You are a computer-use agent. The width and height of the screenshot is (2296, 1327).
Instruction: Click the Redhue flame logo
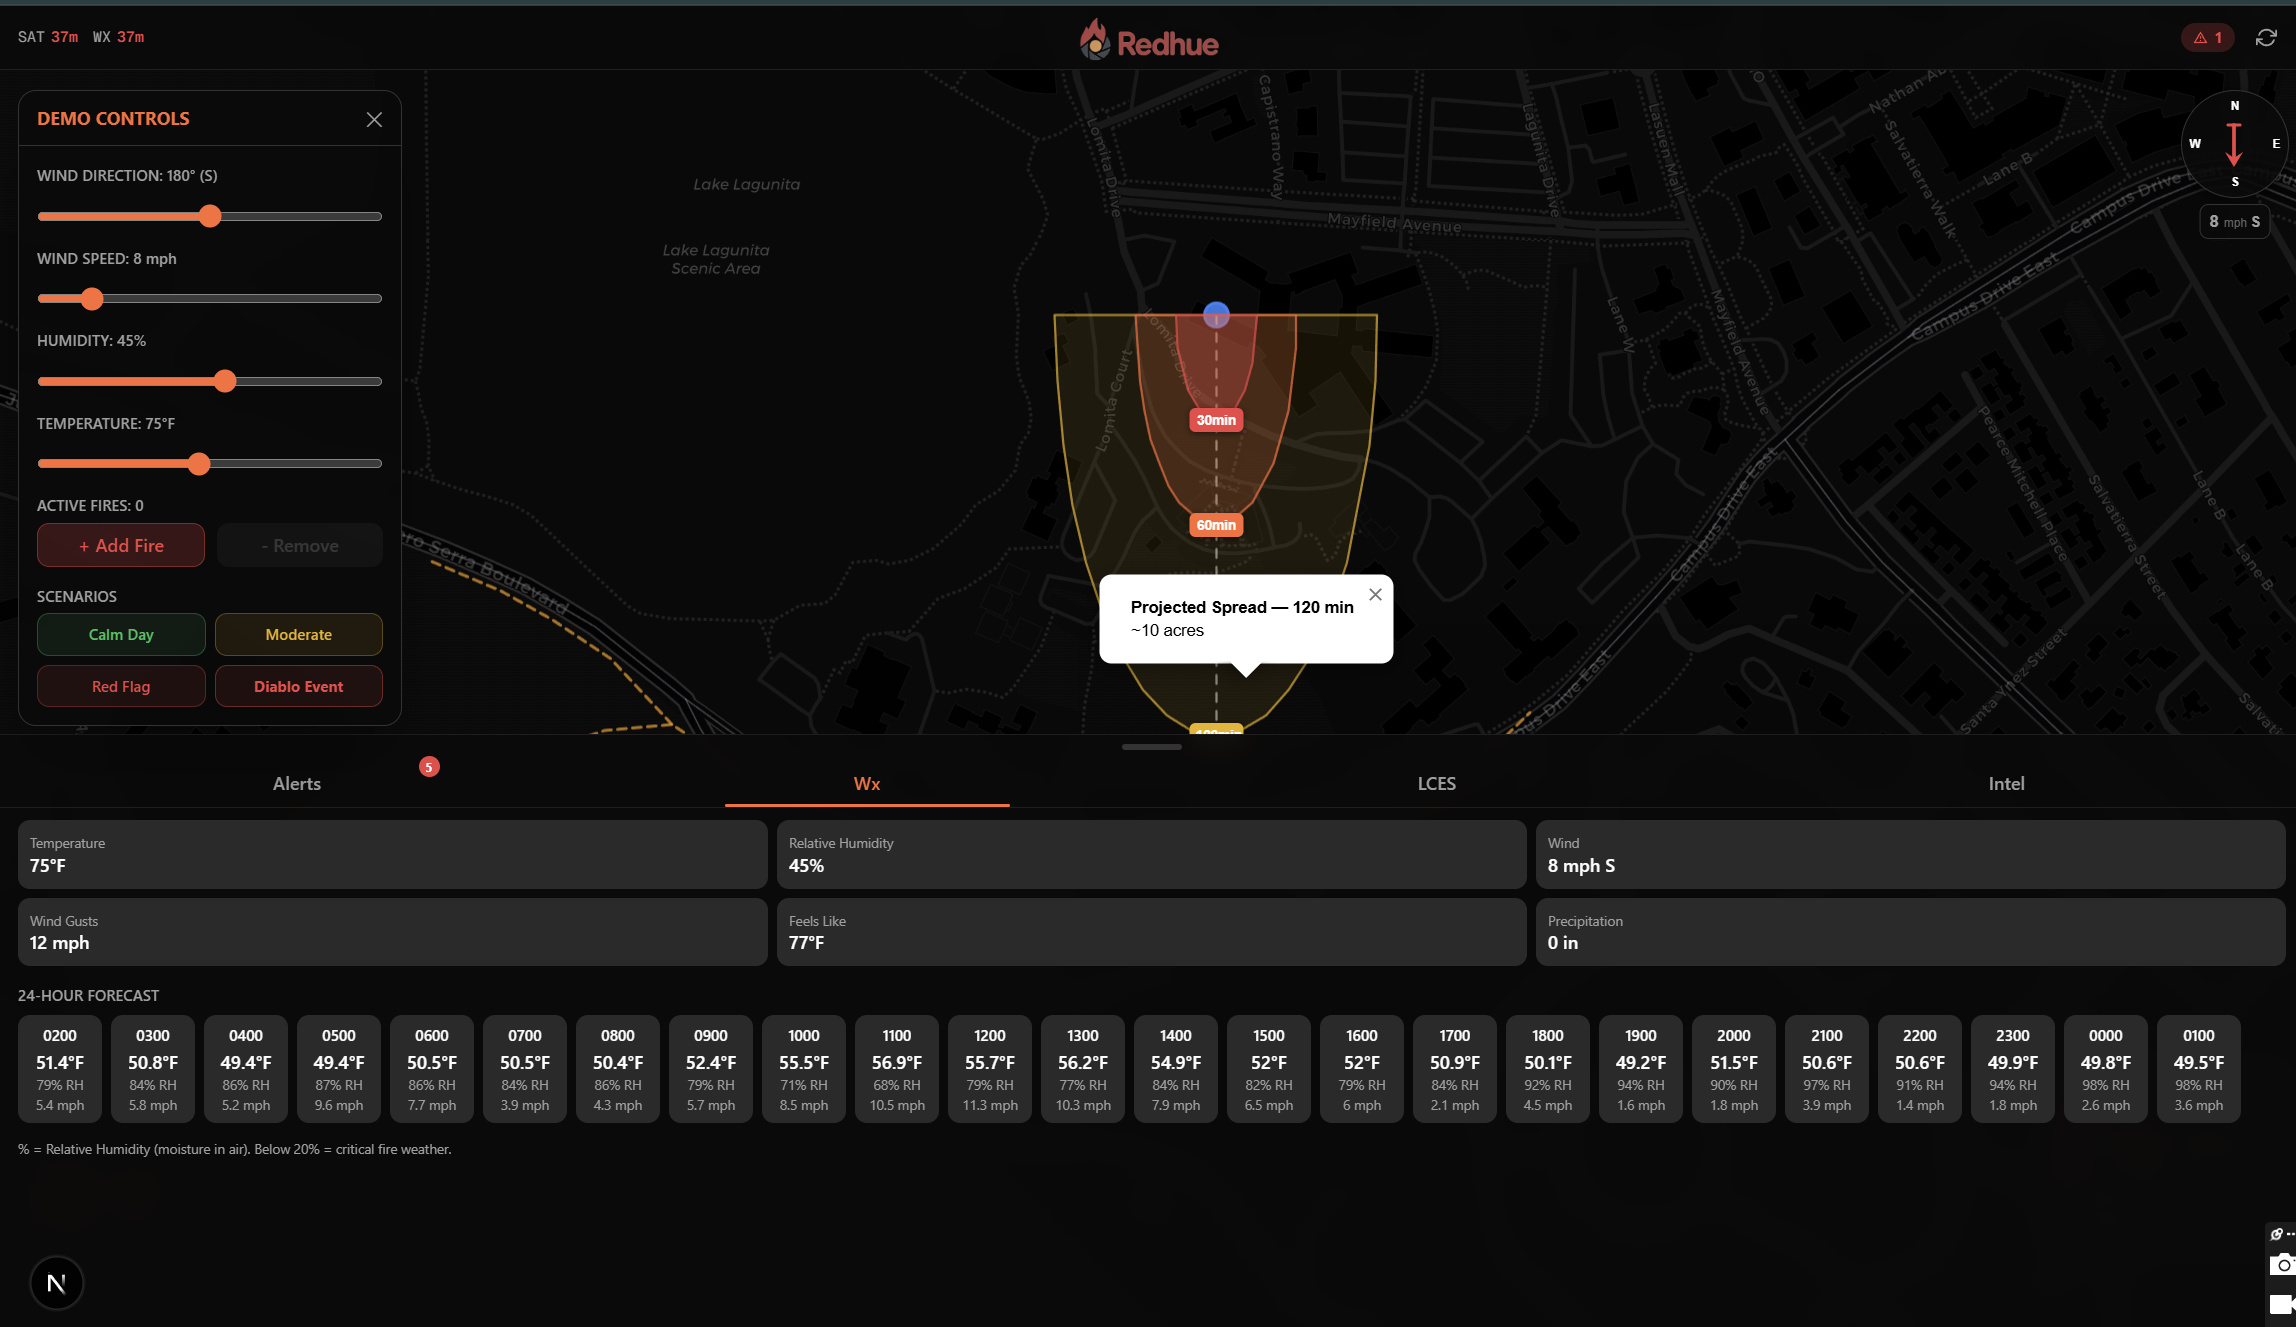click(1095, 41)
